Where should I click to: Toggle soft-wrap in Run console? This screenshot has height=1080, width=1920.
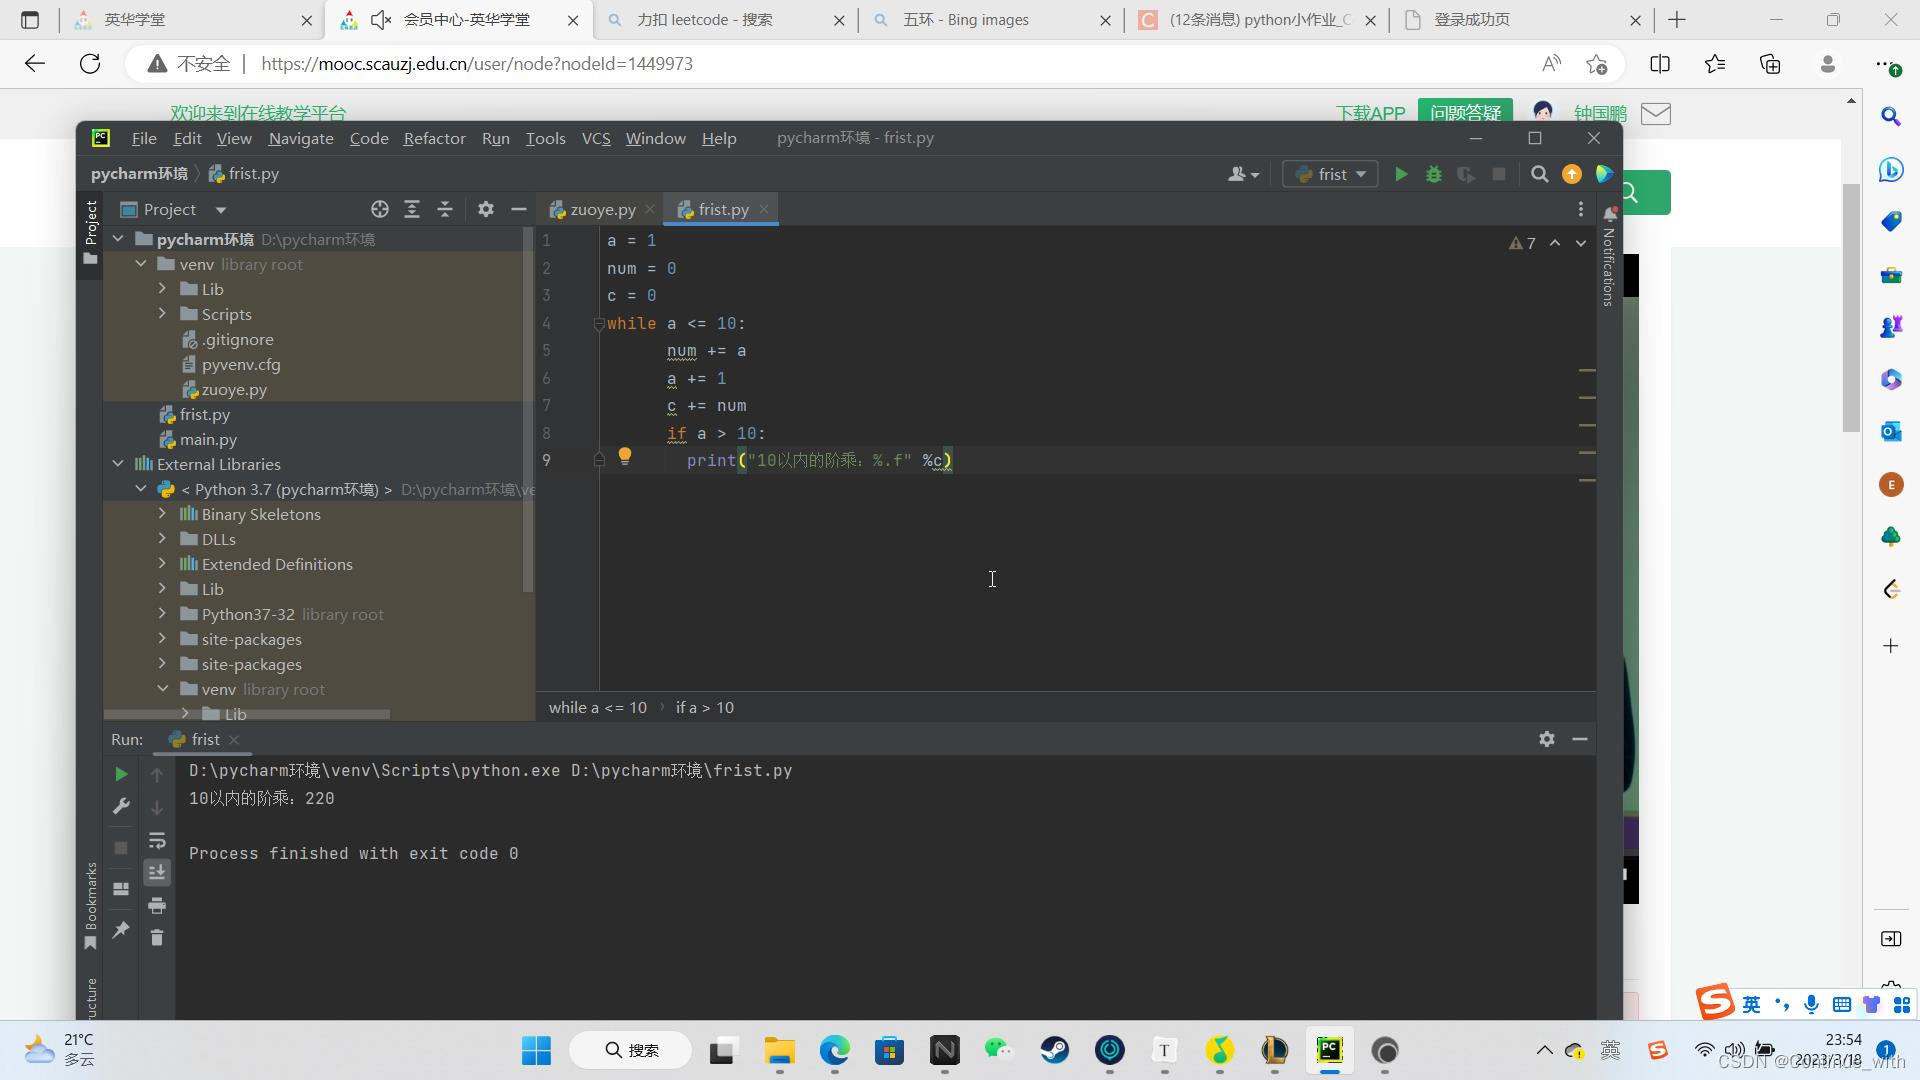click(157, 840)
